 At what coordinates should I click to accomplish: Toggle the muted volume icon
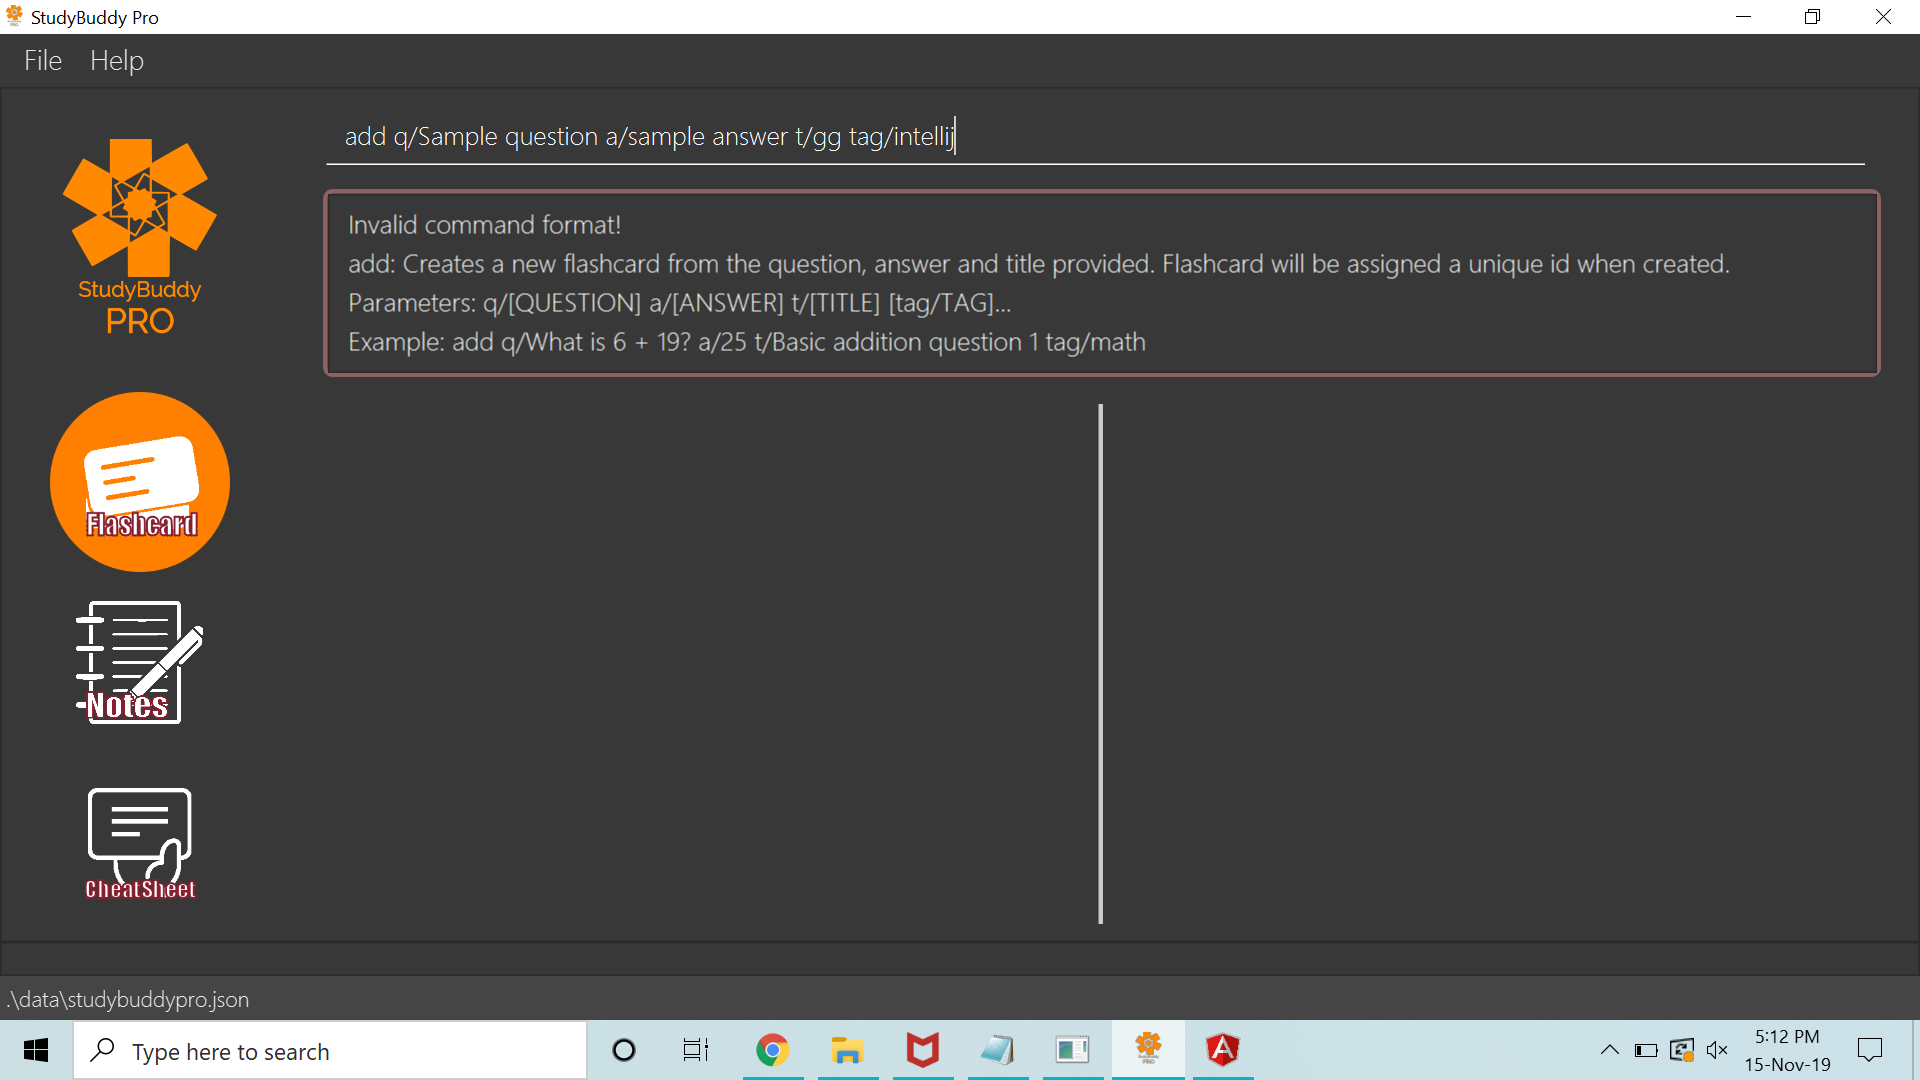click(1717, 1050)
